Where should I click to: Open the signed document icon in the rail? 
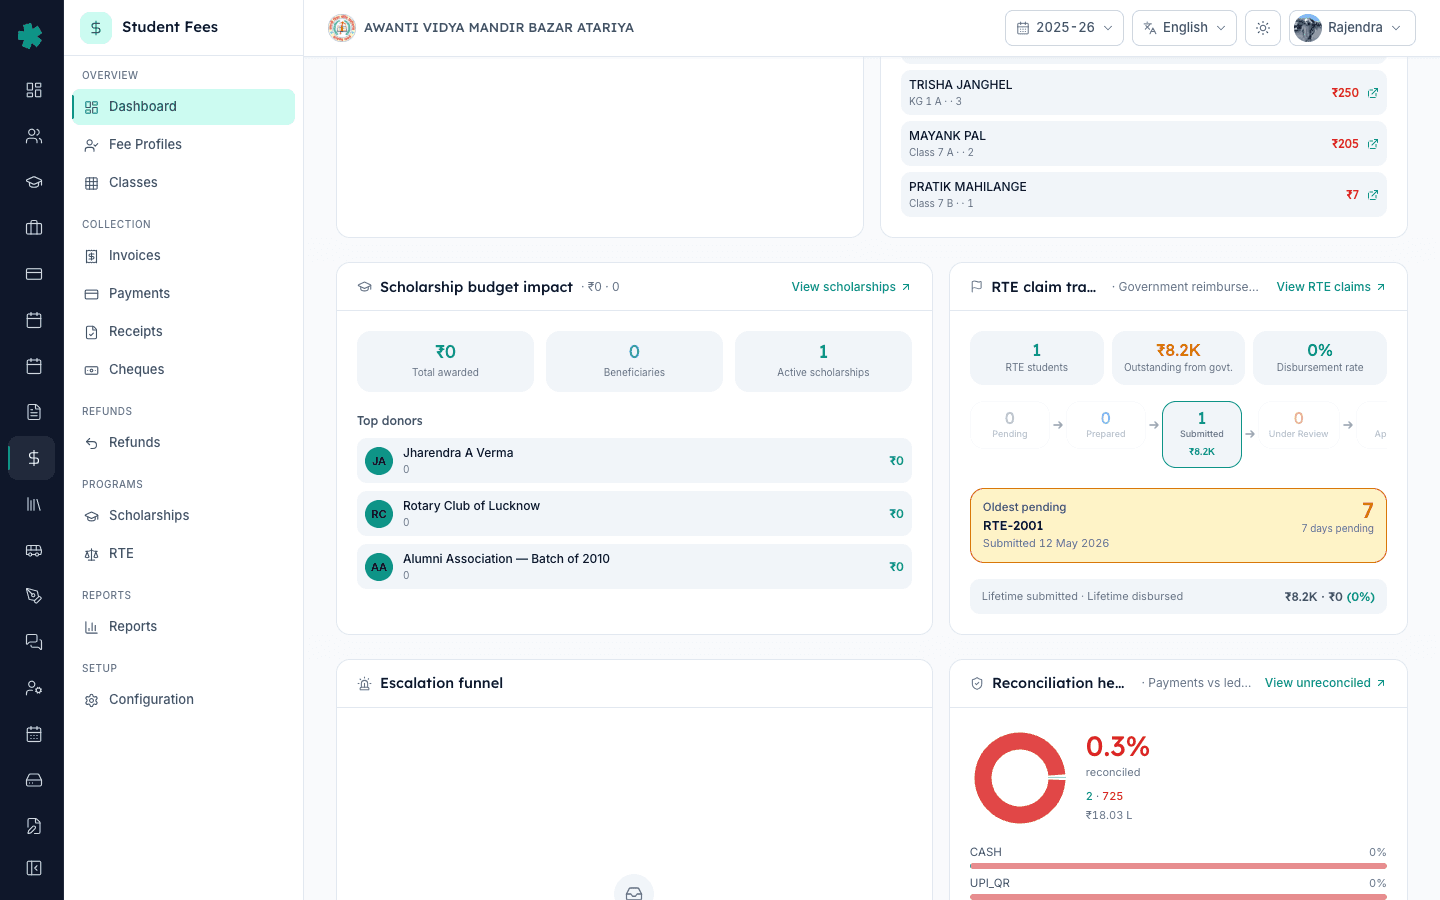coord(34,826)
